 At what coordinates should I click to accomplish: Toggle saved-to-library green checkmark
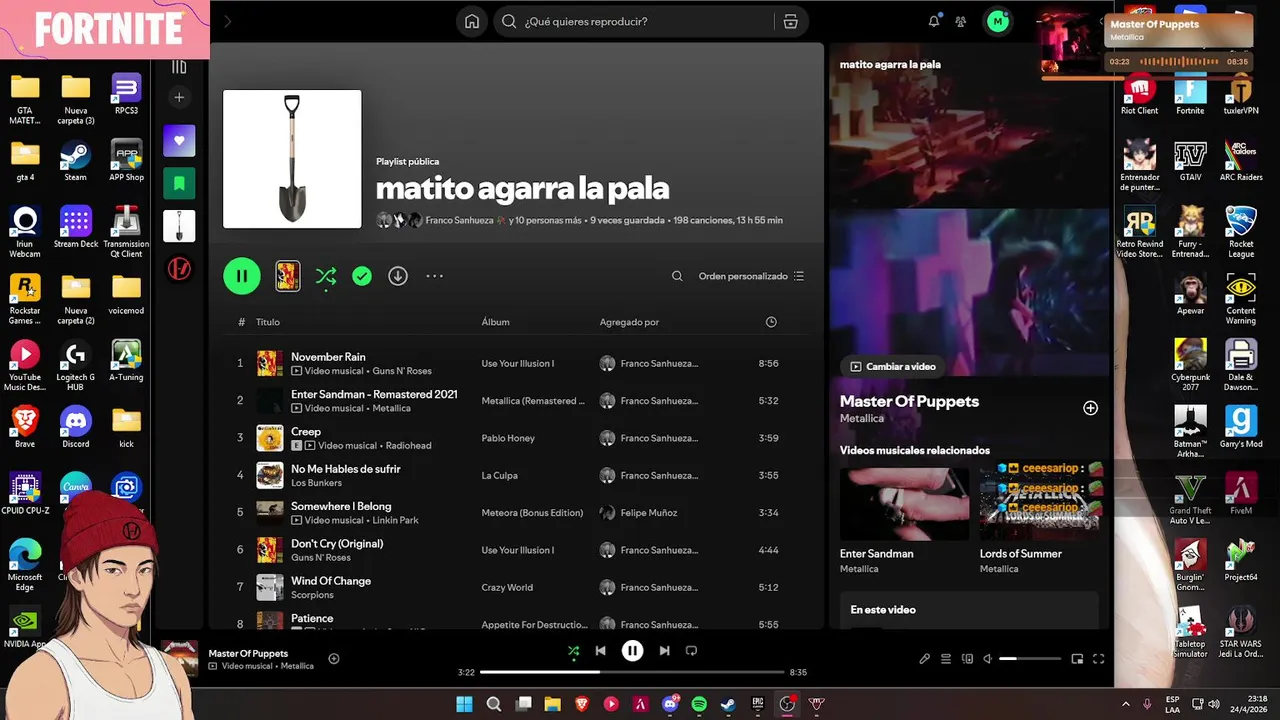pos(362,276)
